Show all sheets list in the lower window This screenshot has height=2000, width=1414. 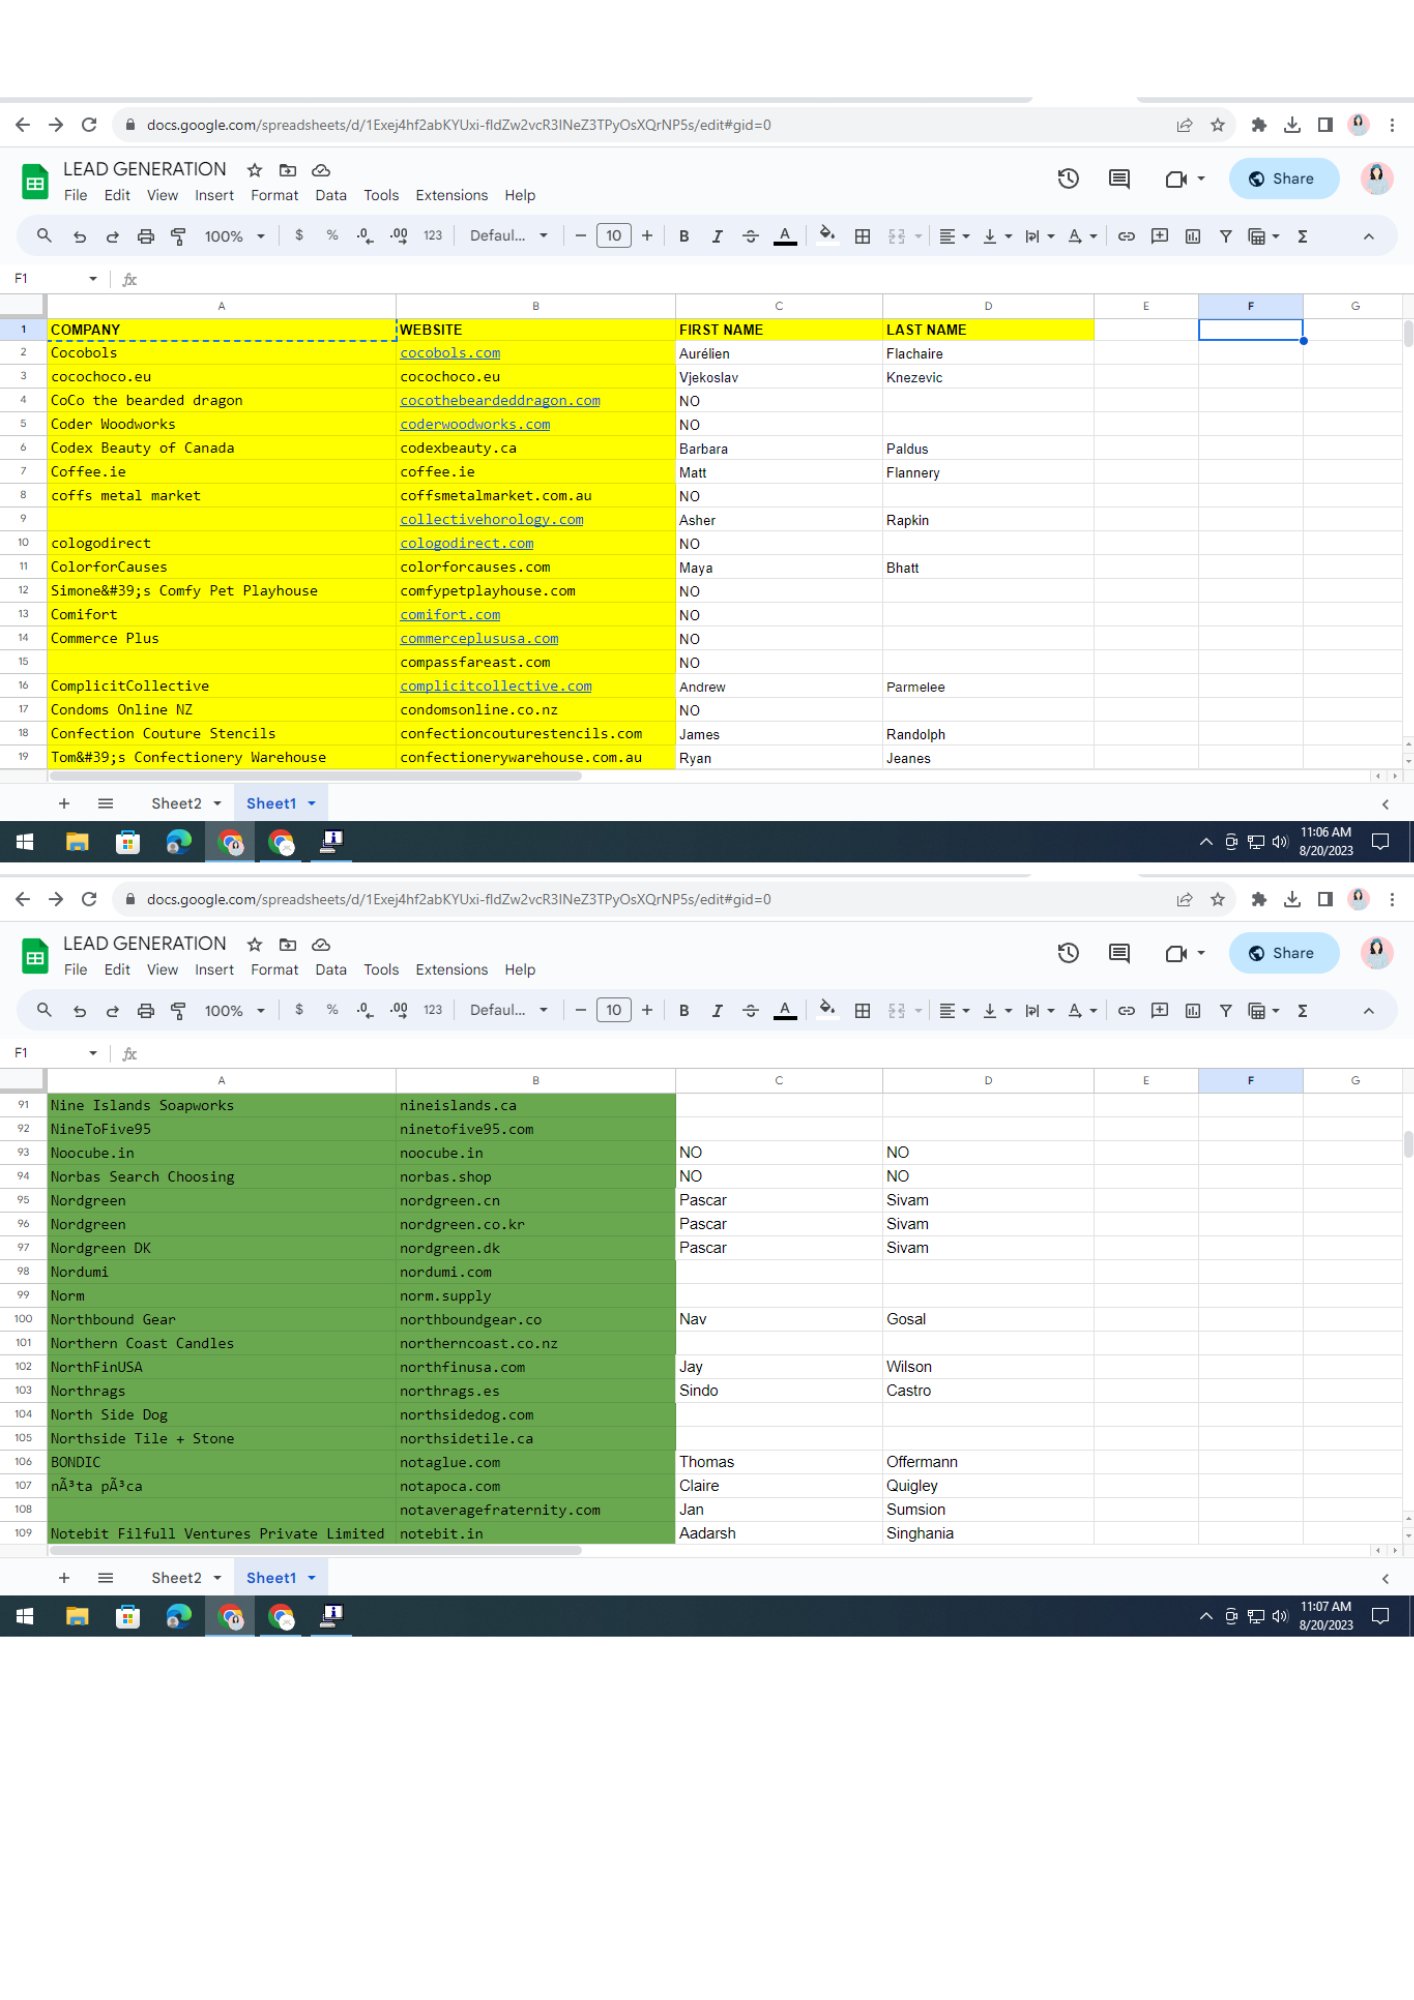point(105,1577)
